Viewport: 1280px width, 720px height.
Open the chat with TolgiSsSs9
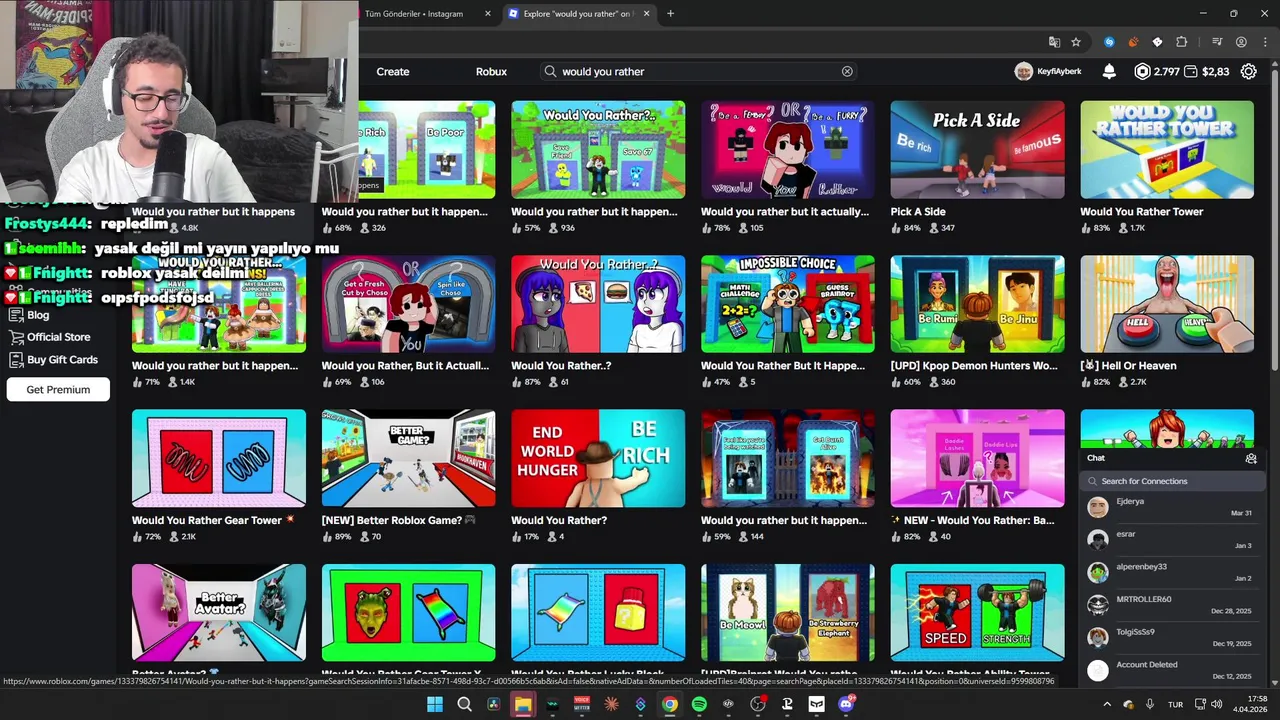coord(1170,637)
